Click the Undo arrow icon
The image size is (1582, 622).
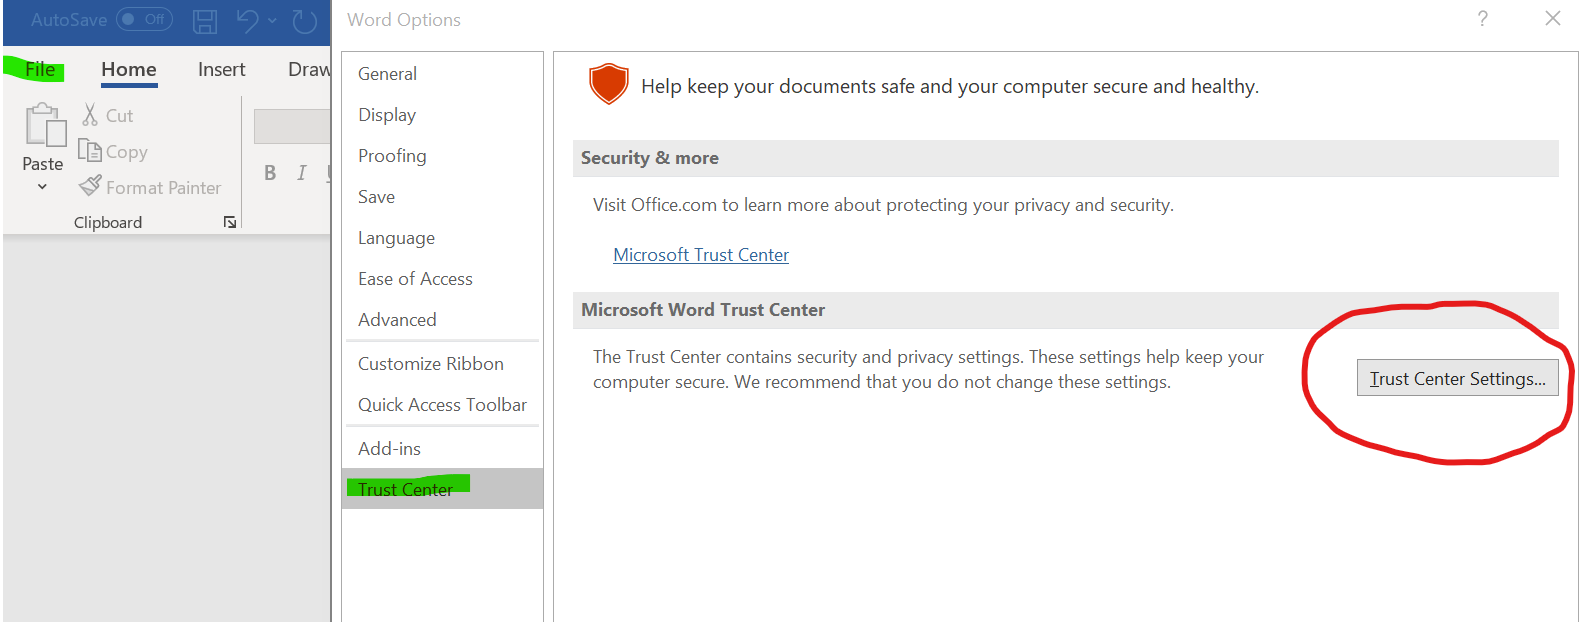tap(247, 21)
